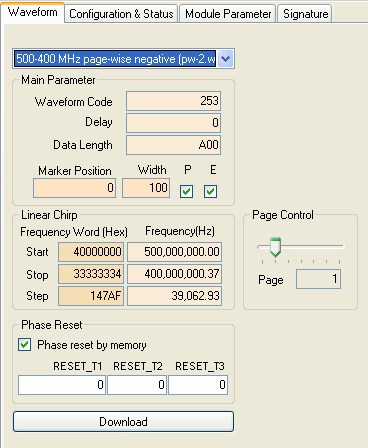
Task: Click the Step frequency word hex field
Action: (91, 296)
